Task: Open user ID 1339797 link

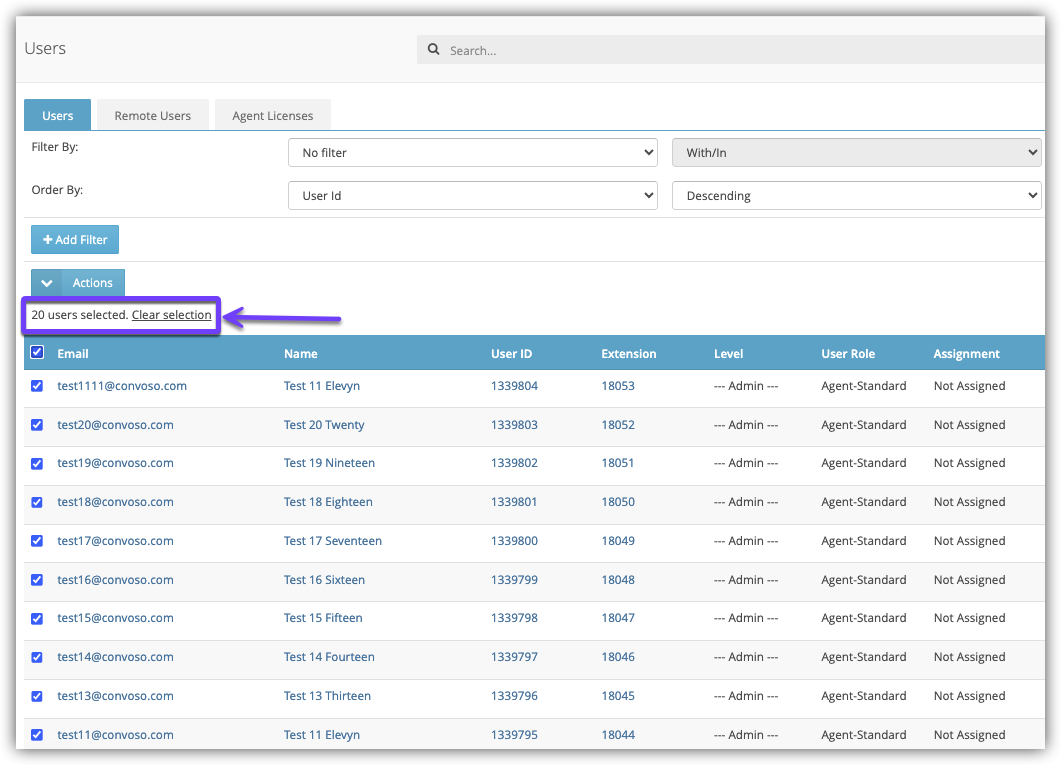Action: [x=514, y=657]
